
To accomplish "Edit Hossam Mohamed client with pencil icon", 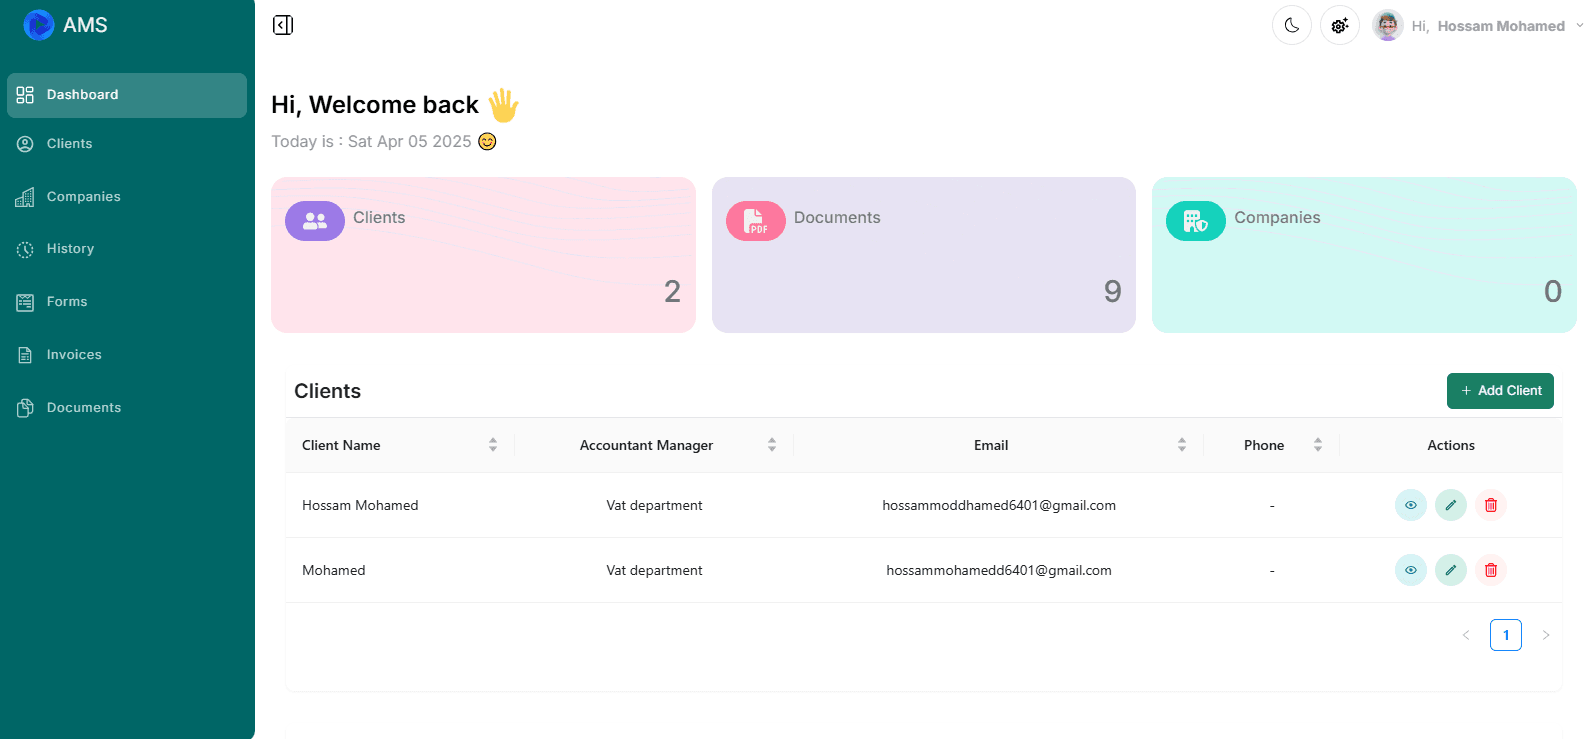I will tap(1451, 505).
